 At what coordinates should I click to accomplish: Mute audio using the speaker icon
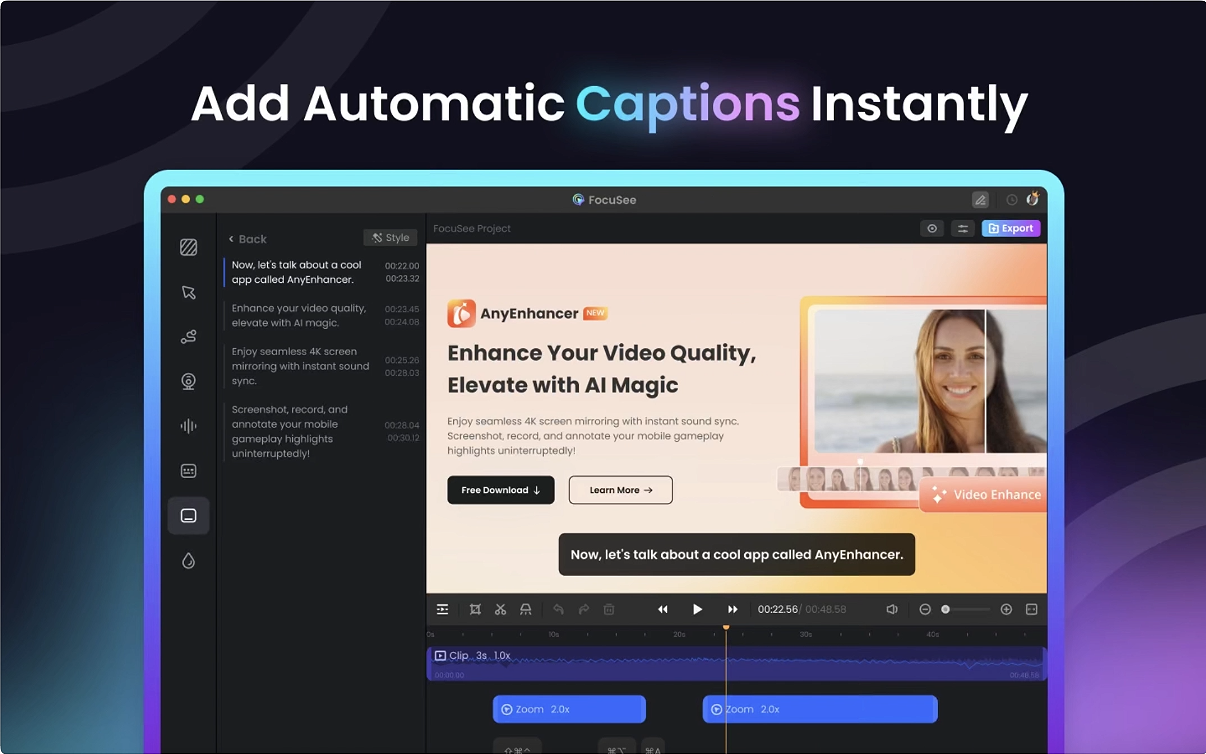click(x=892, y=609)
